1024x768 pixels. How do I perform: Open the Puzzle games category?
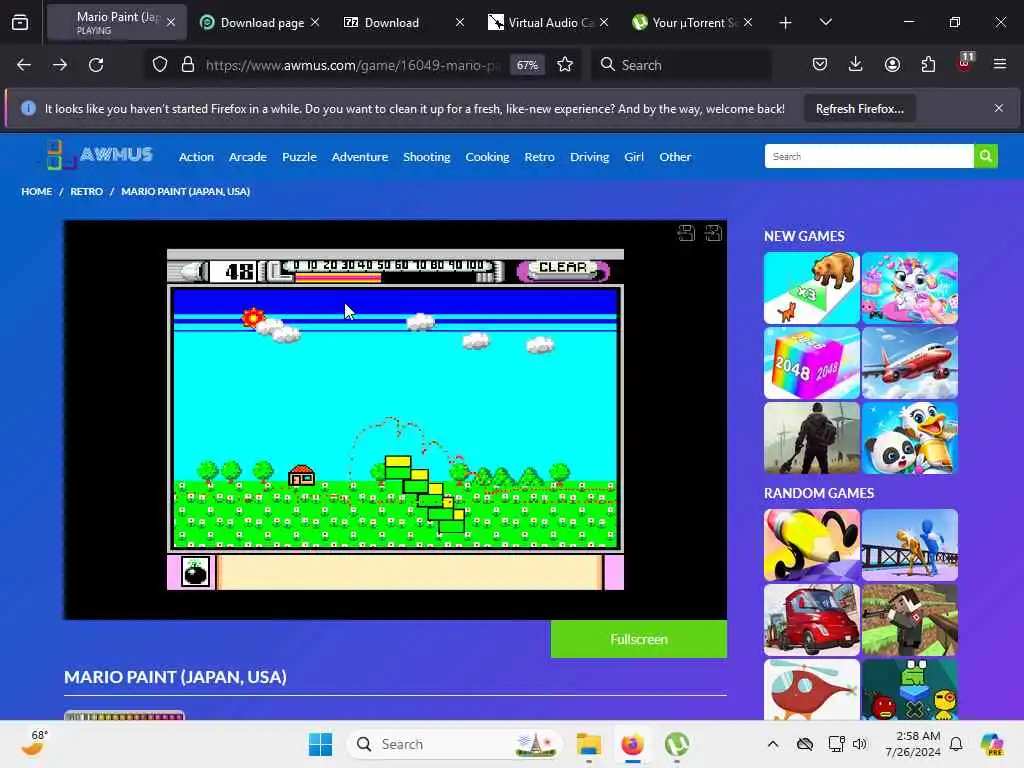click(299, 157)
